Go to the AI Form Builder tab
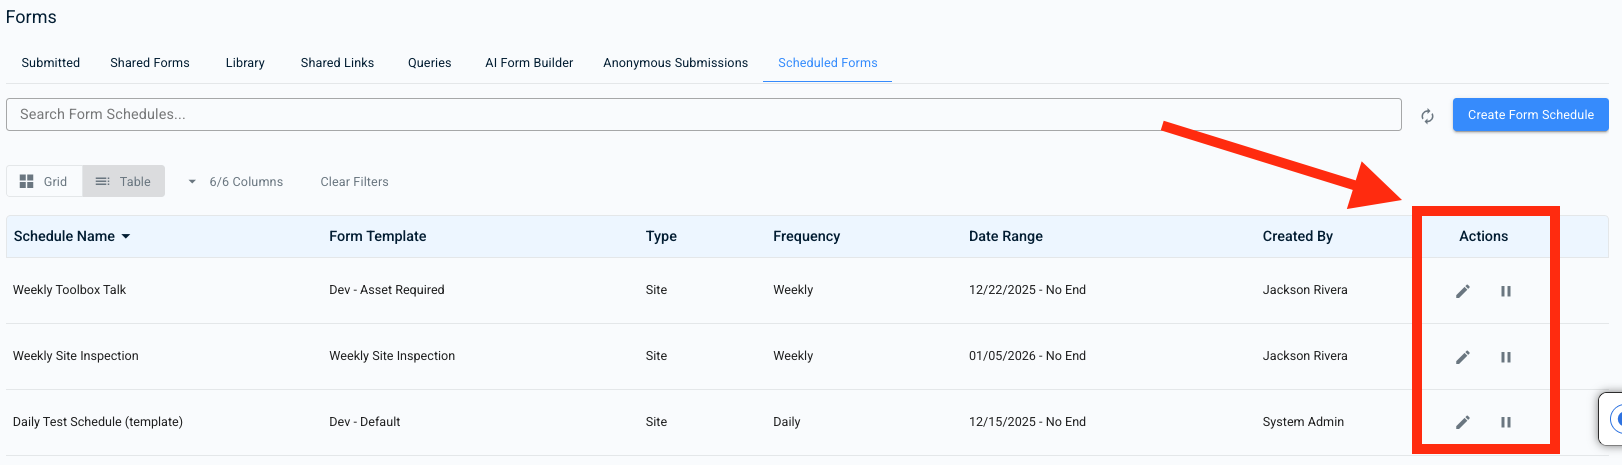 529,63
